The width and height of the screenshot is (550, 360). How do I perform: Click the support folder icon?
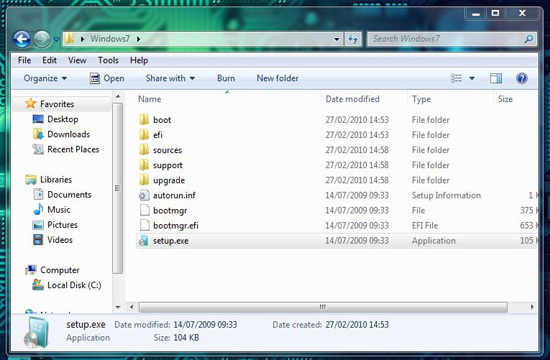[x=144, y=165]
